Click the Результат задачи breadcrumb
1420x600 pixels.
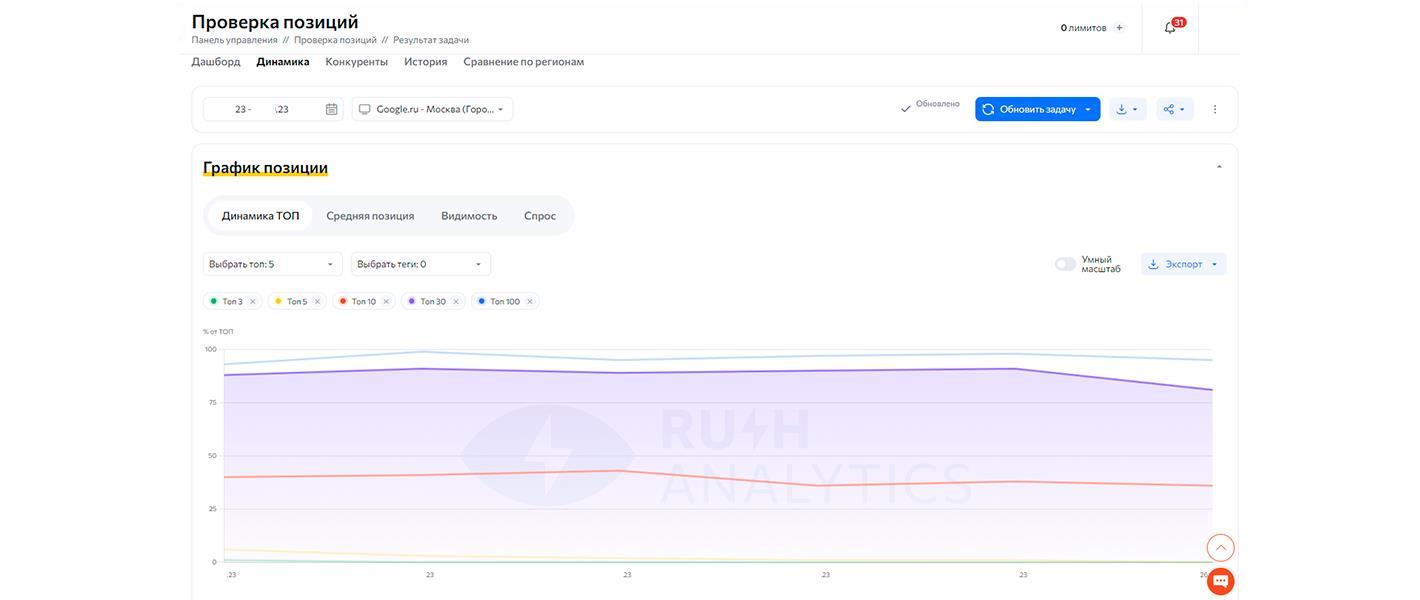431,40
